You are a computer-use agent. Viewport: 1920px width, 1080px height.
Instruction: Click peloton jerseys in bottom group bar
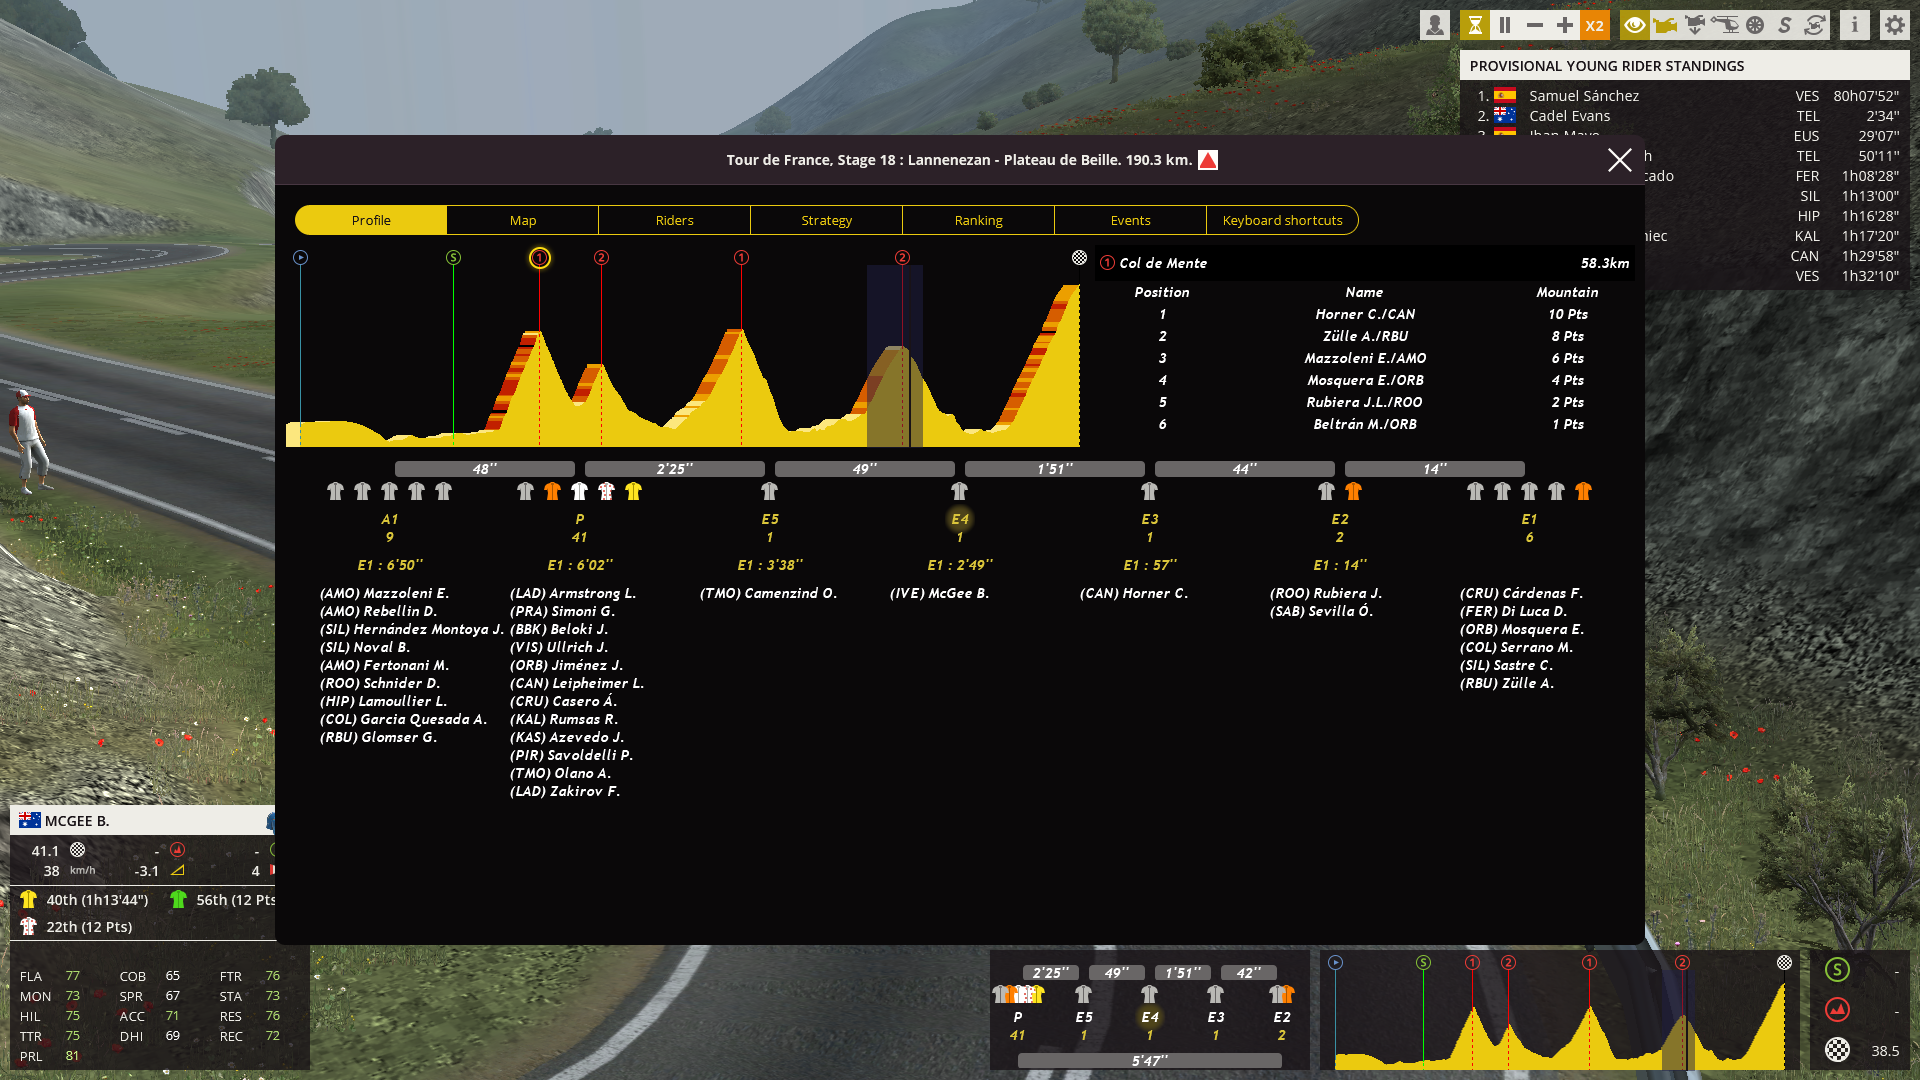pyautogui.click(x=1018, y=994)
